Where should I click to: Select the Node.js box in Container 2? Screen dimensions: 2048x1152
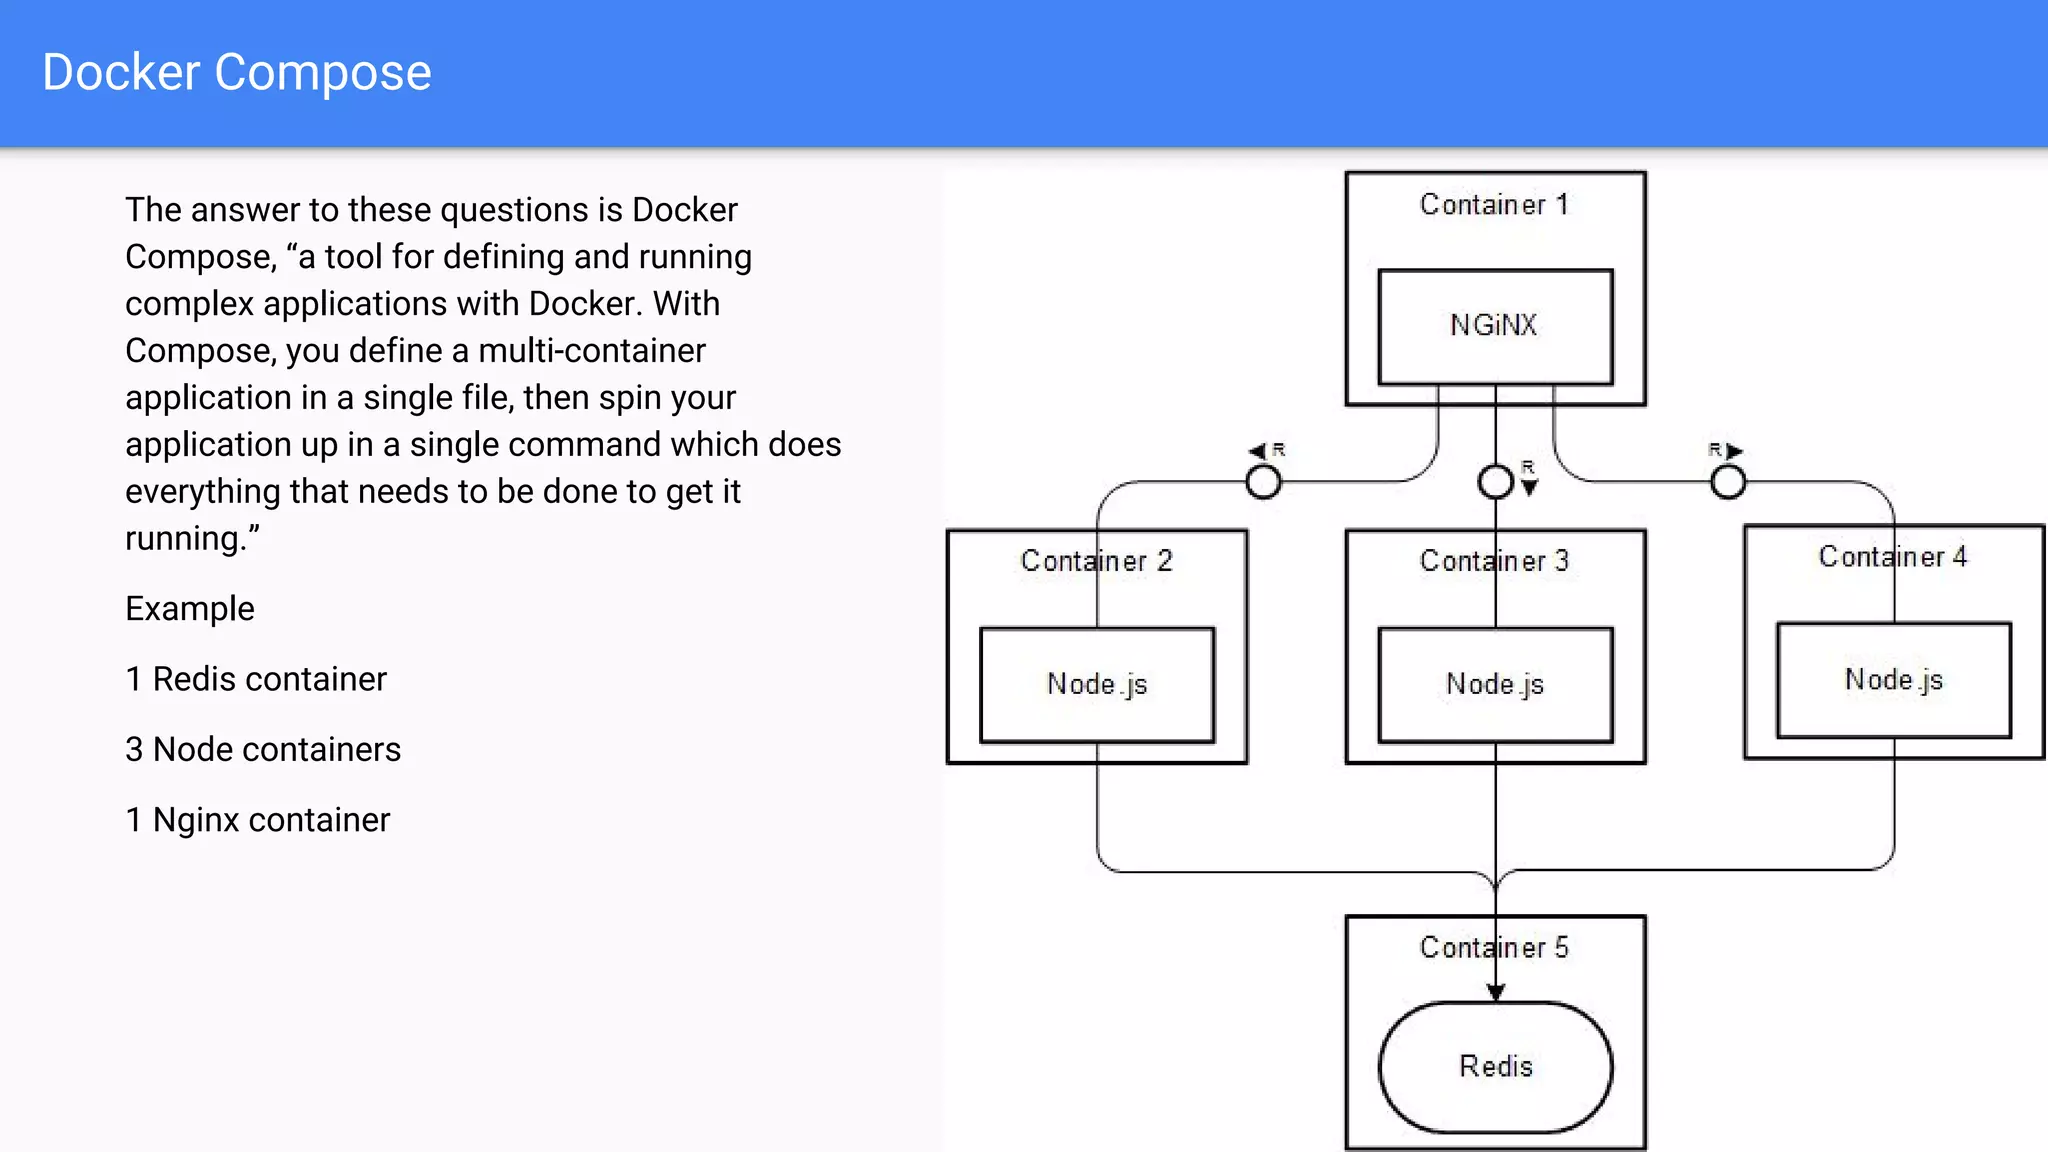[x=1097, y=685]
